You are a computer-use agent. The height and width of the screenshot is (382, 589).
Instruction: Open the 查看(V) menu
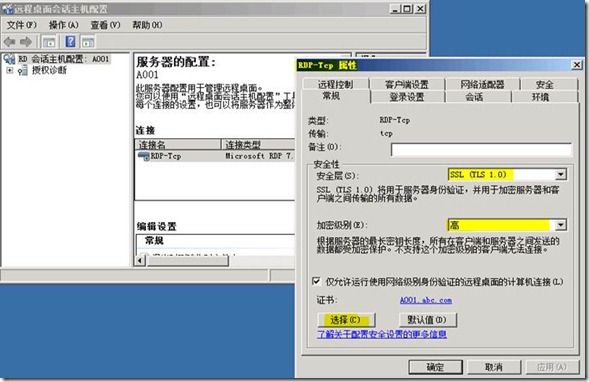click(x=105, y=25)
